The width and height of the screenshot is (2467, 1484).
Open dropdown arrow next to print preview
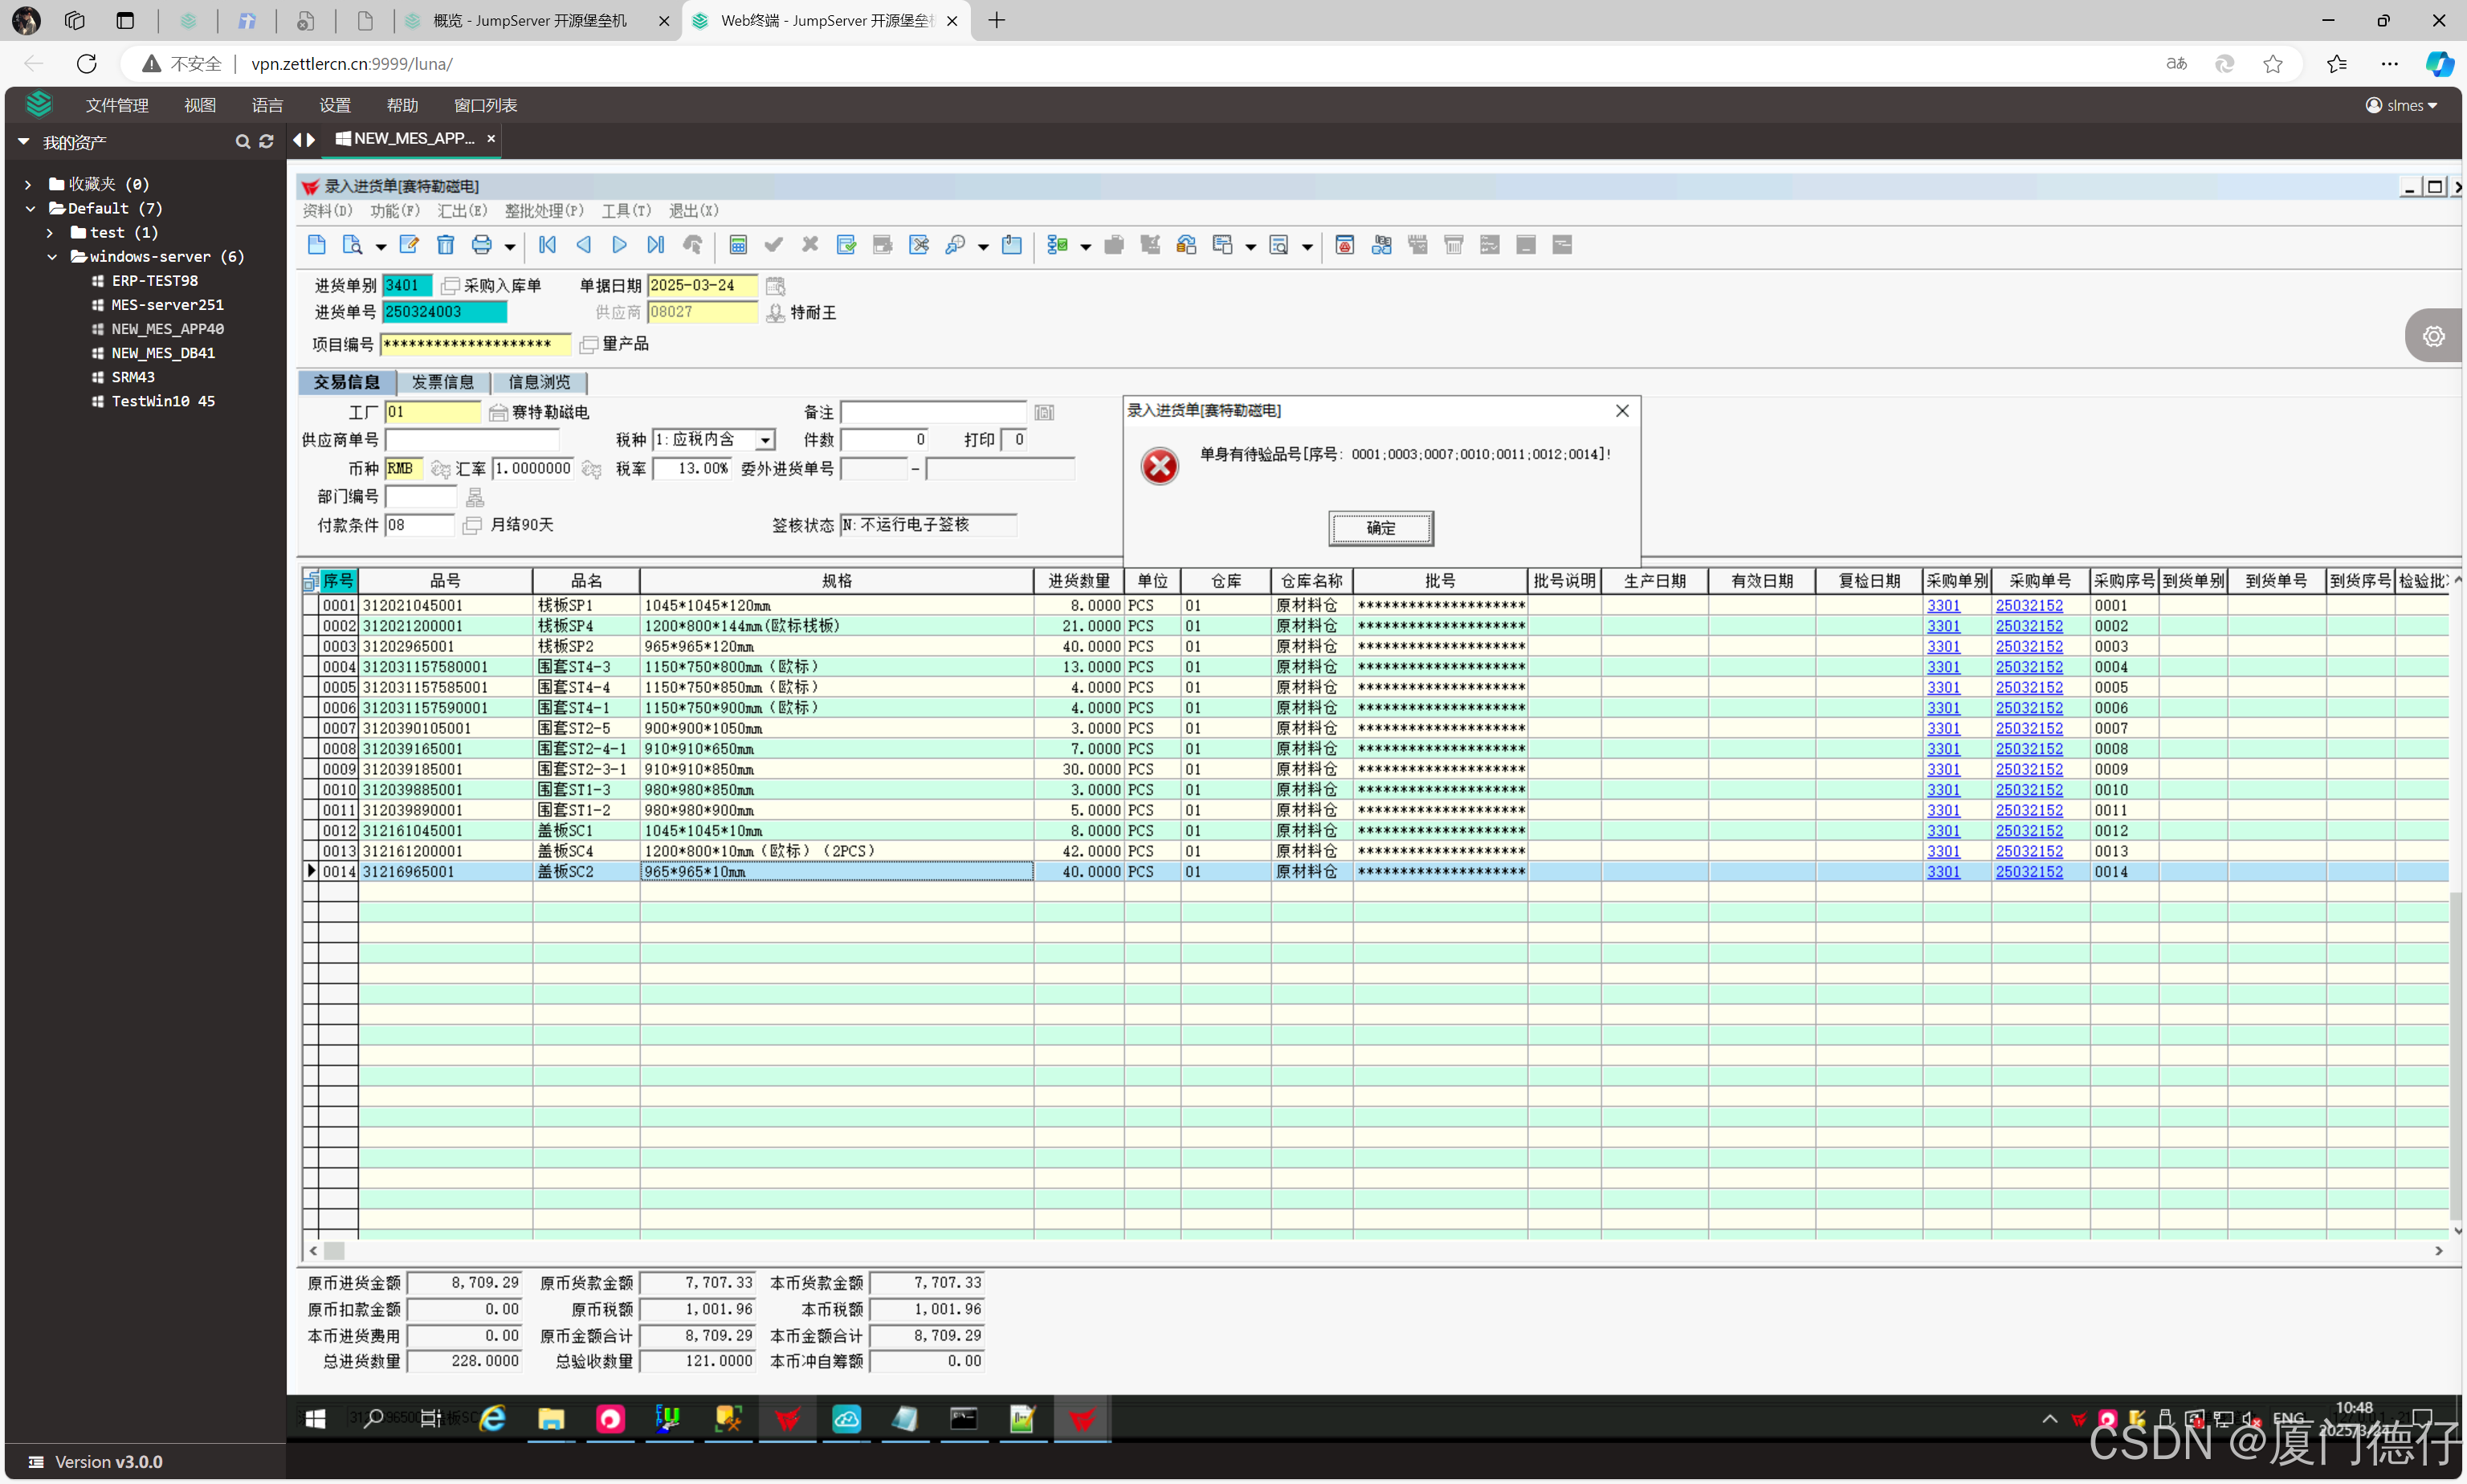(380, 246)
